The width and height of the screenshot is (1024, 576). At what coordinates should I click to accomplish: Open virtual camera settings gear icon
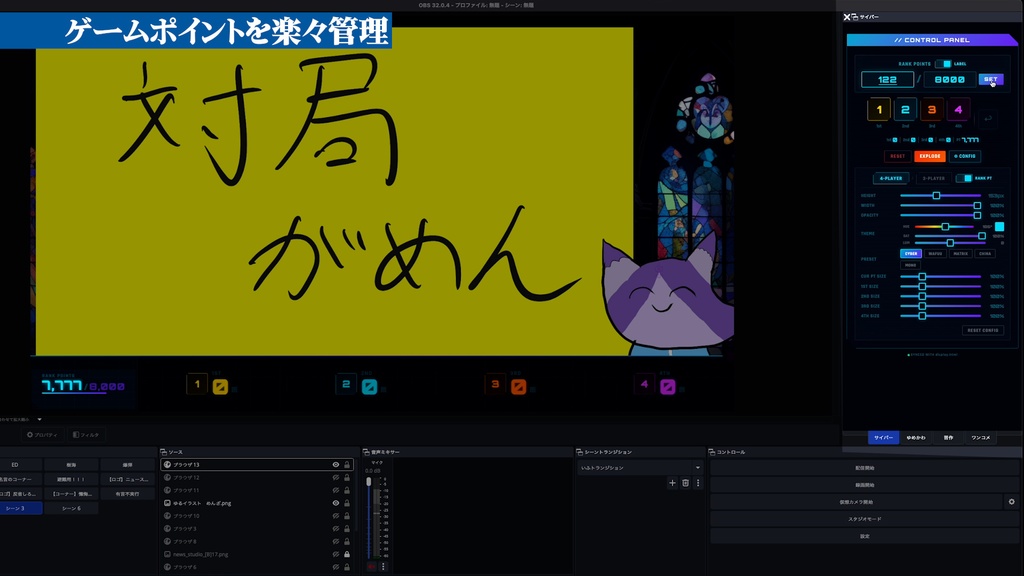[1011, 502]
